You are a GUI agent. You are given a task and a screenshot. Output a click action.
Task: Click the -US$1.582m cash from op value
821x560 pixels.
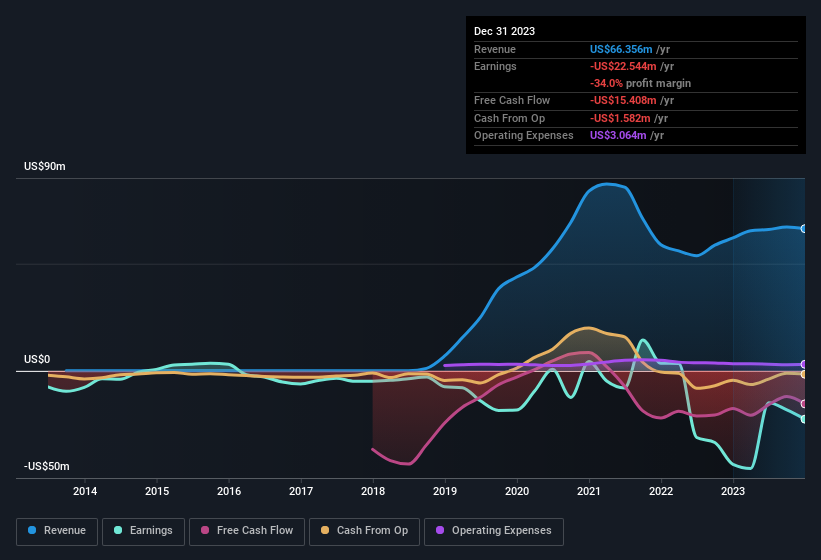coord(620,118)
